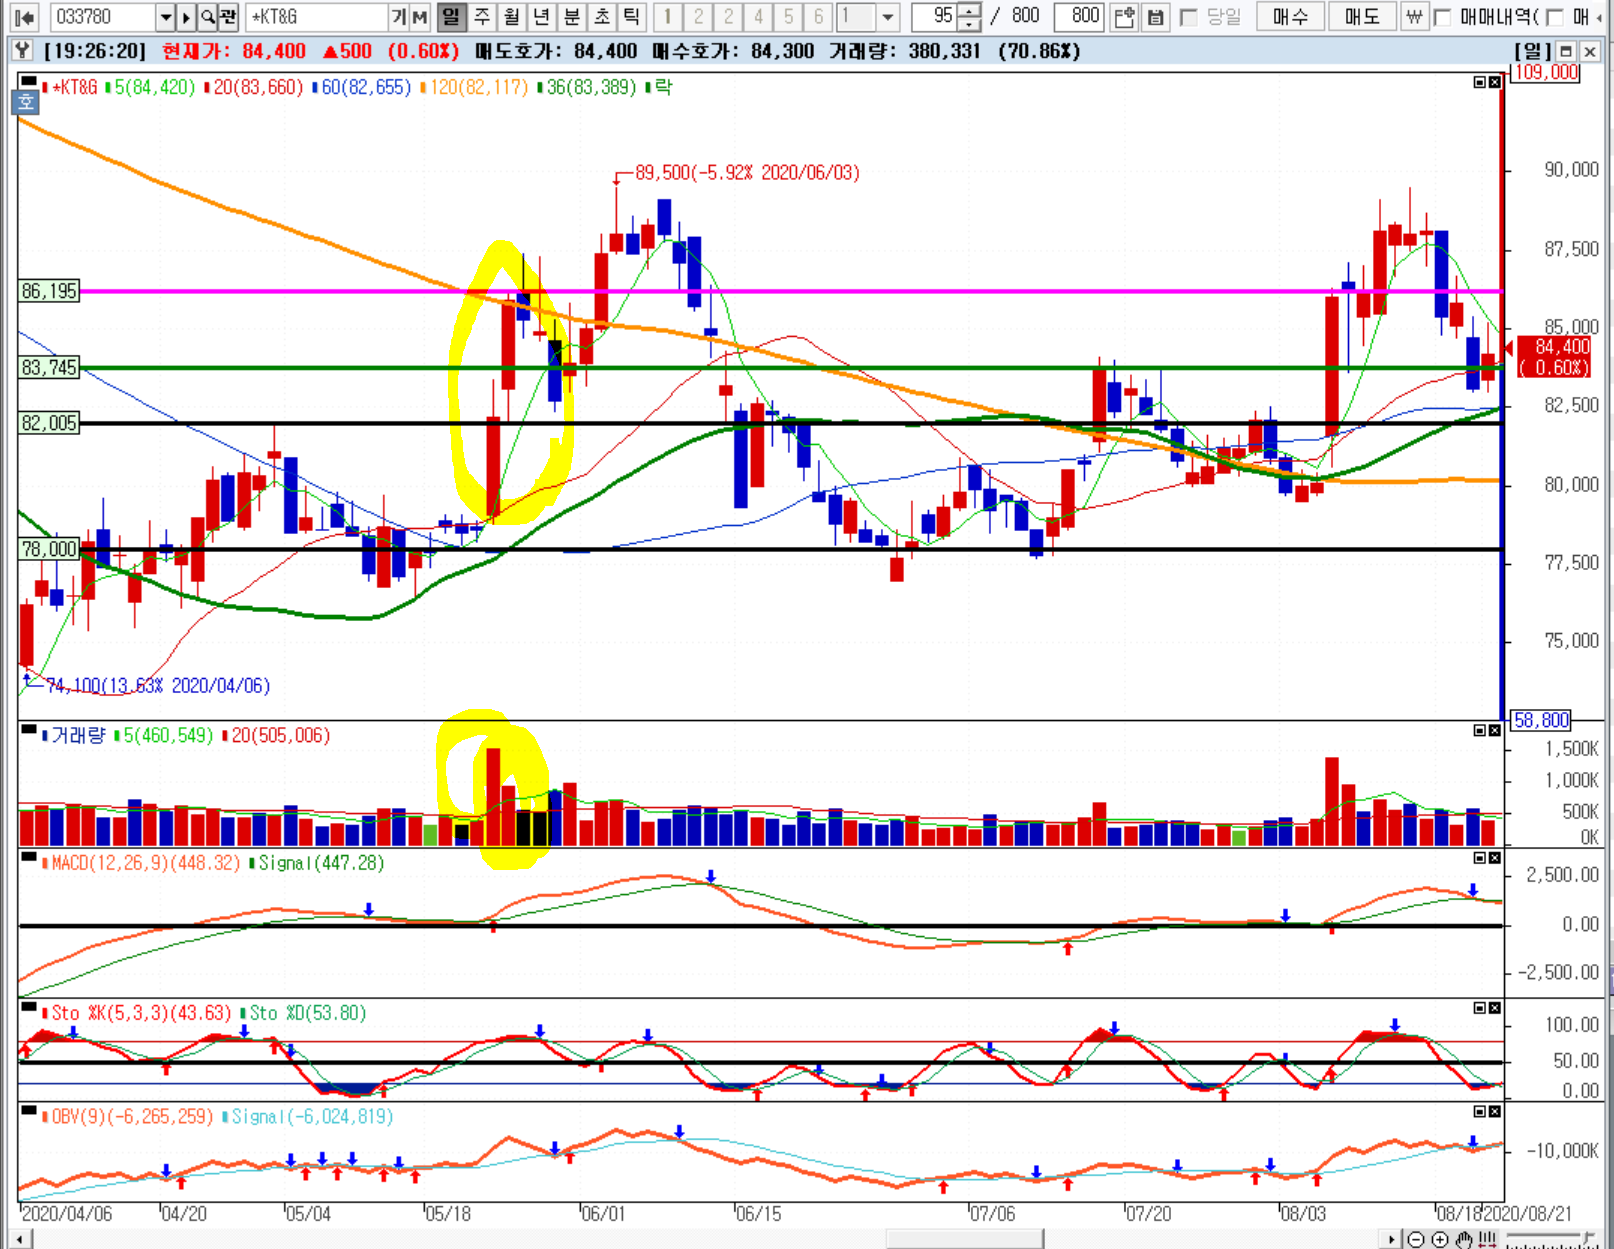Close the OBV indicator panel
This screenshot has height=1249, width=1614.
coord(1495,1111)
